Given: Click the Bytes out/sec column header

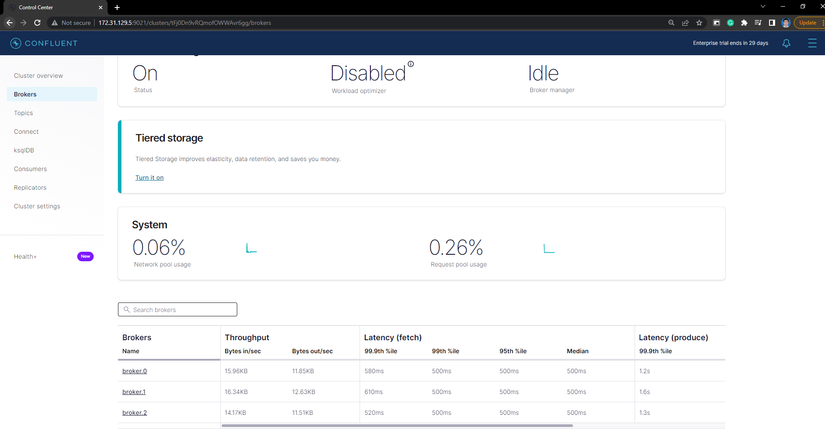Looking at the screenshot, I should tap(313, 351).
